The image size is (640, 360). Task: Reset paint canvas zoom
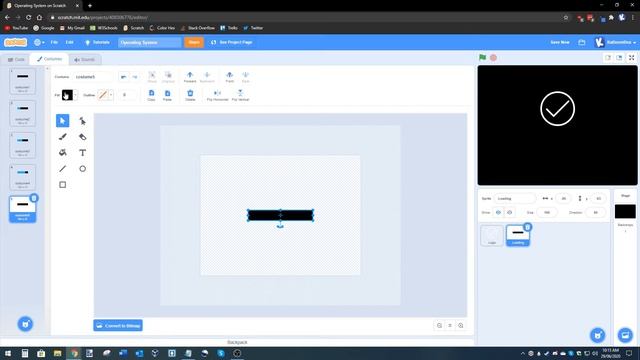[450, 325]
